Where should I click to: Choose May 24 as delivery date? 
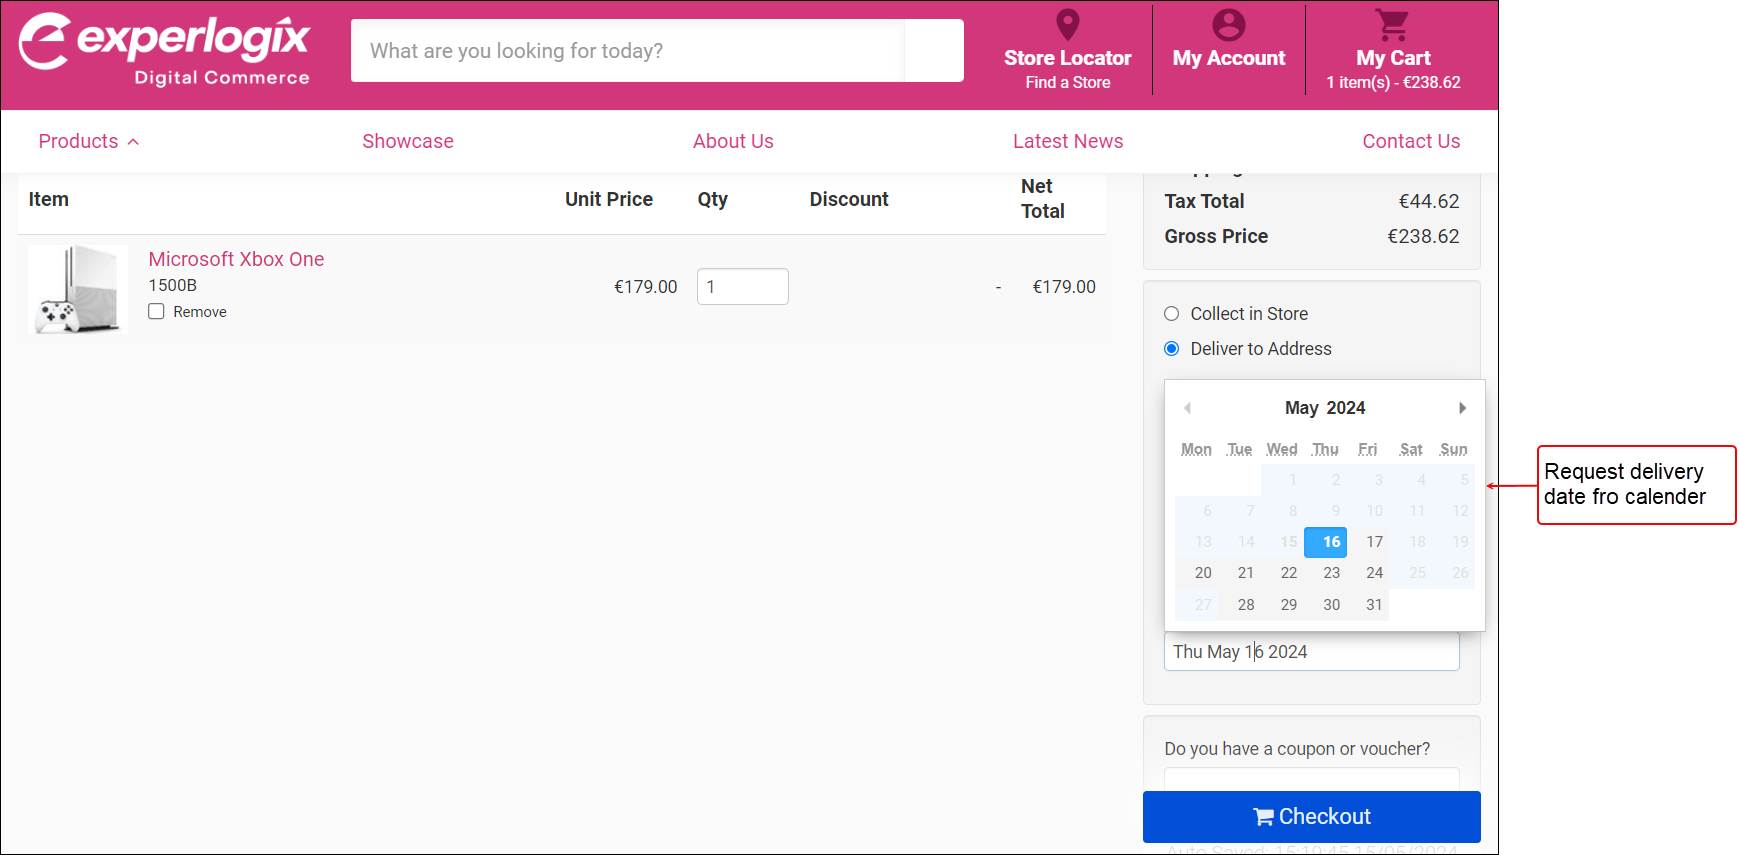point(1374,573)
